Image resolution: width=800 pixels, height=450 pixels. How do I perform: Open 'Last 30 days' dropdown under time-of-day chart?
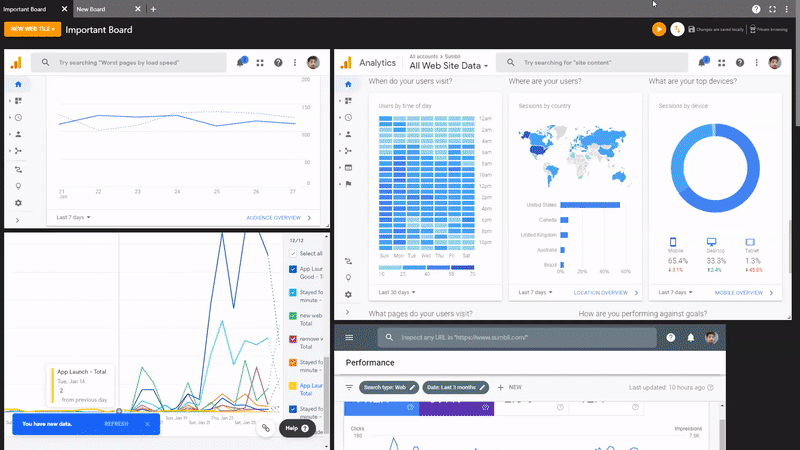tap(397, 293)
